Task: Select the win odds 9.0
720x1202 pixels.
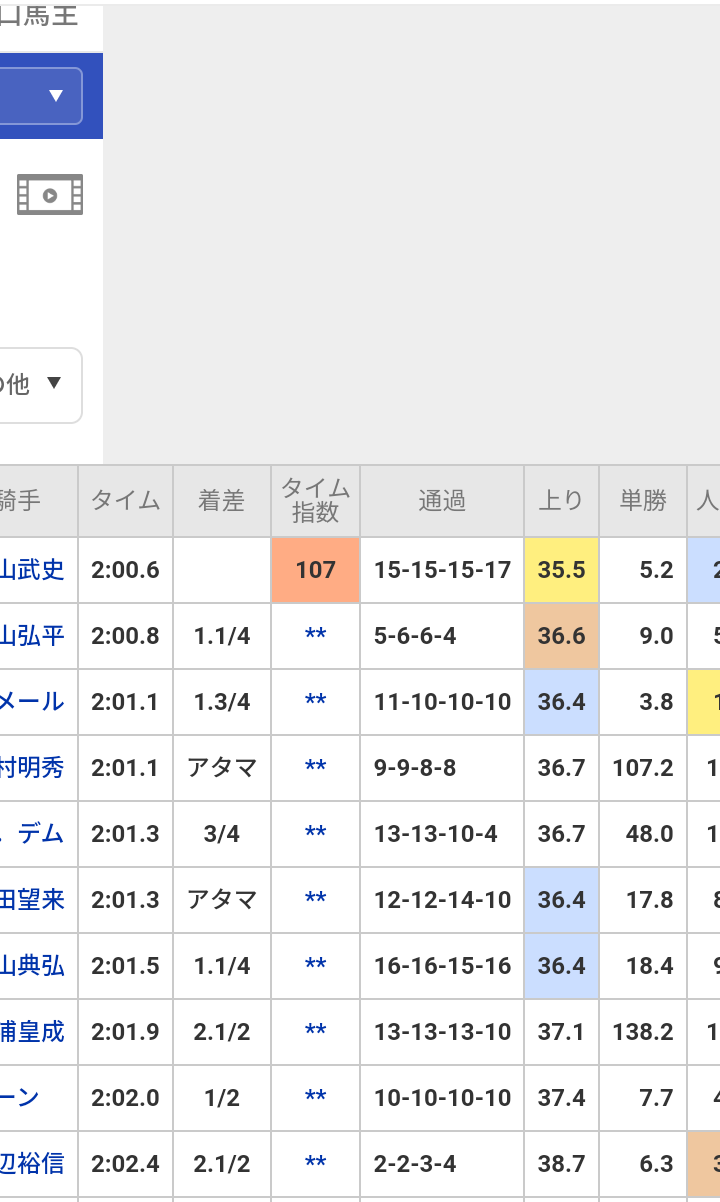Action: 656,636
